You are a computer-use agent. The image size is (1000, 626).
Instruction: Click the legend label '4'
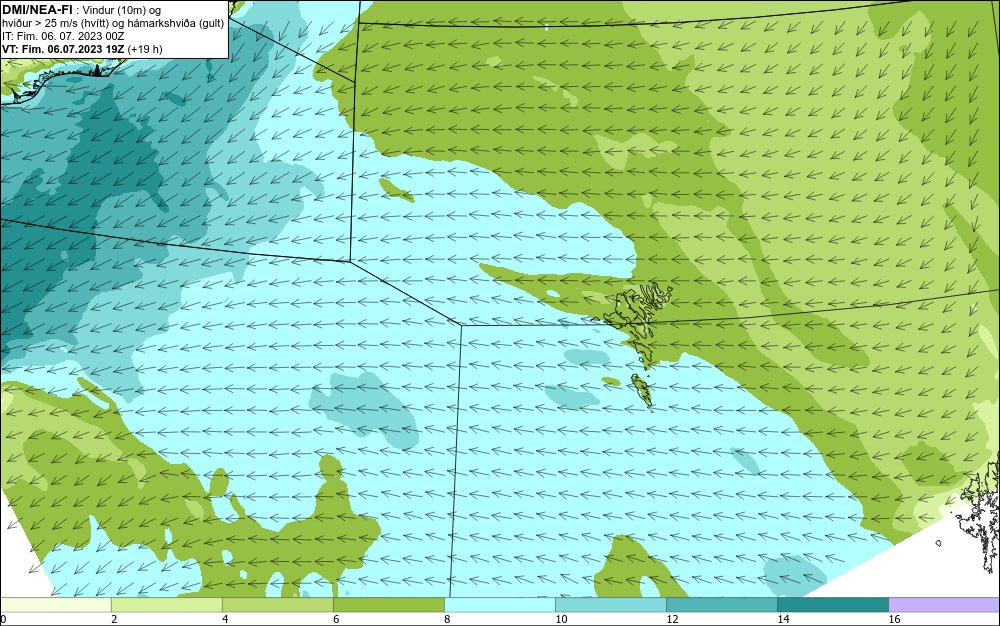point(225,619)
